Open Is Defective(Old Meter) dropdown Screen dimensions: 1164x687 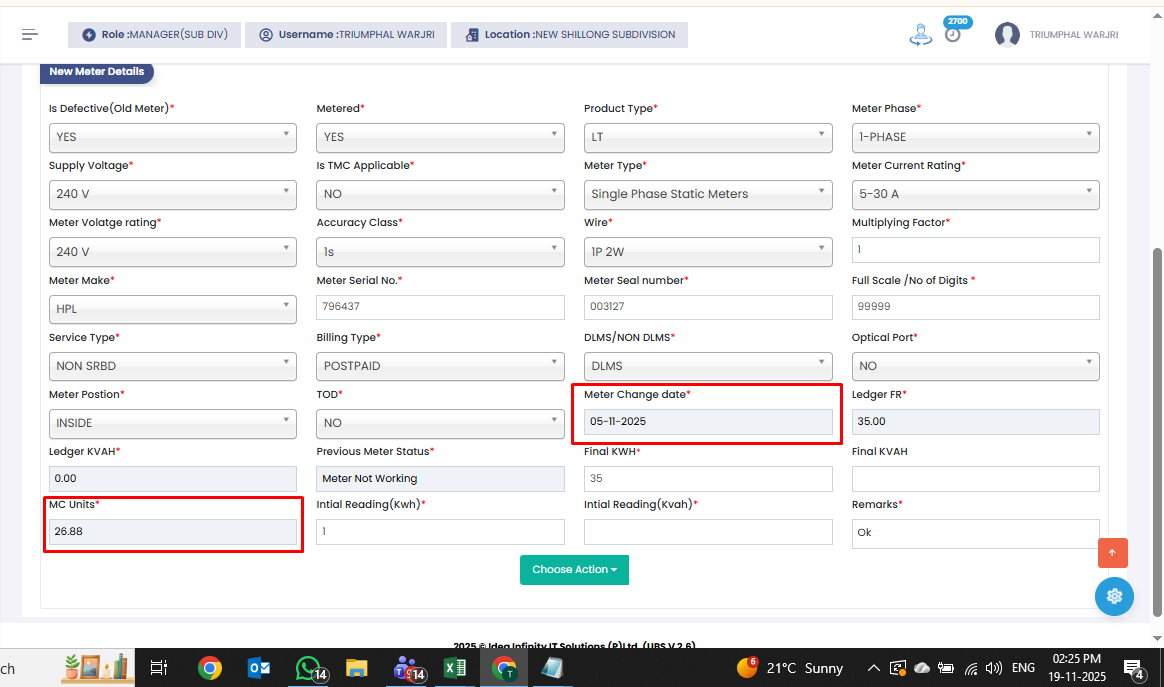tap(173, 137)
